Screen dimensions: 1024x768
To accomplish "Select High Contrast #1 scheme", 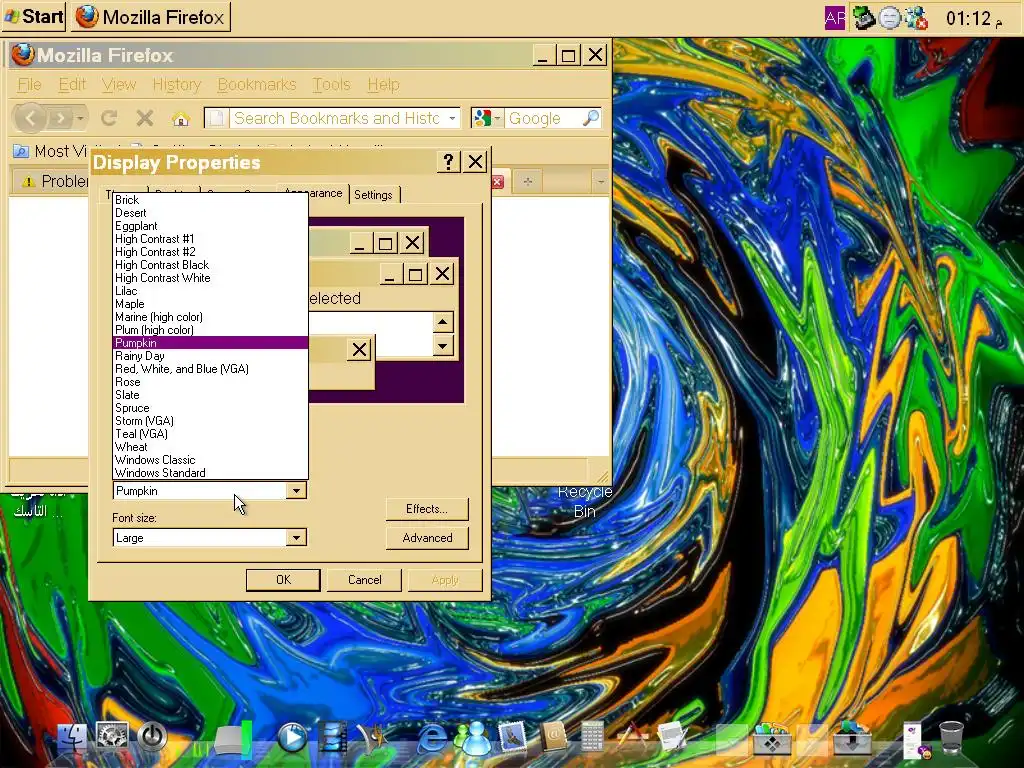I will tap(210, 239).
